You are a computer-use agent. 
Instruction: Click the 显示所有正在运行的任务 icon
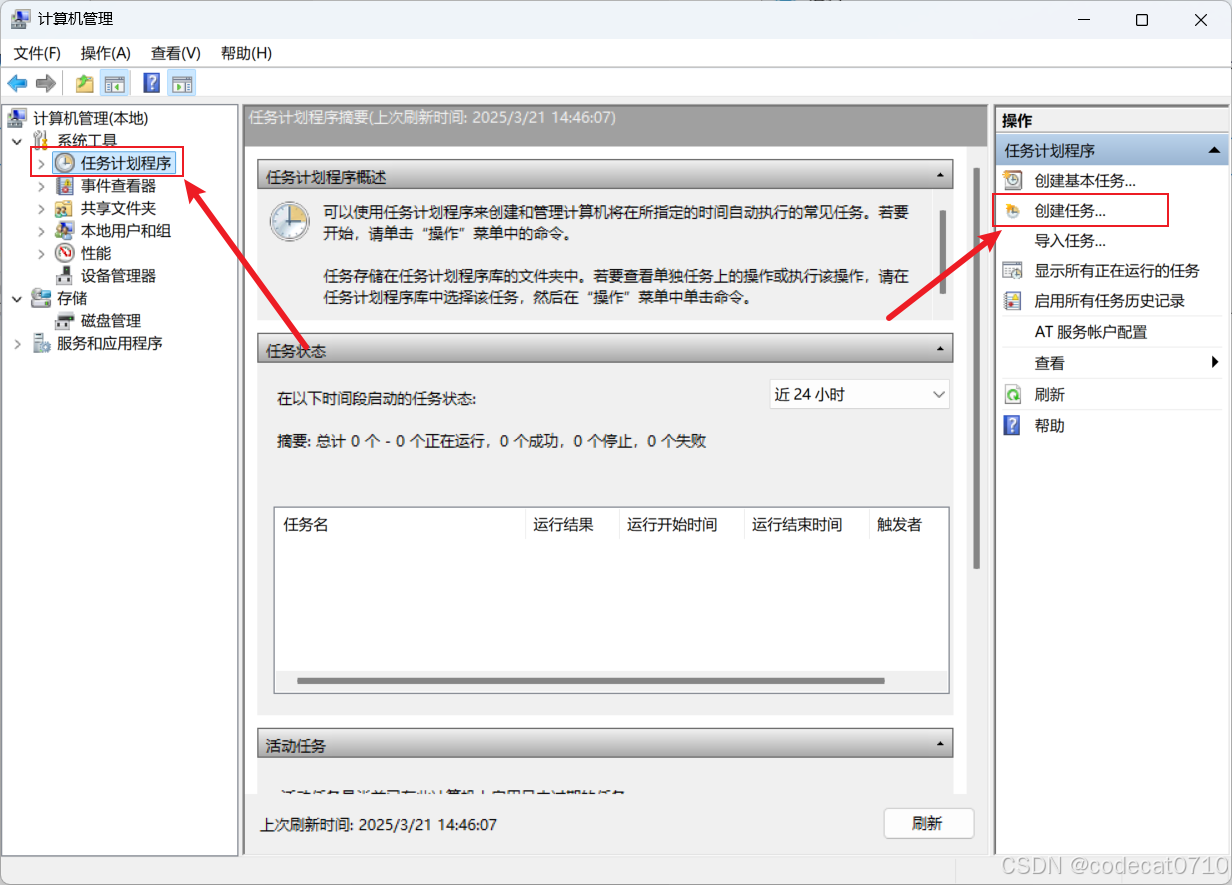point(1013,270)
